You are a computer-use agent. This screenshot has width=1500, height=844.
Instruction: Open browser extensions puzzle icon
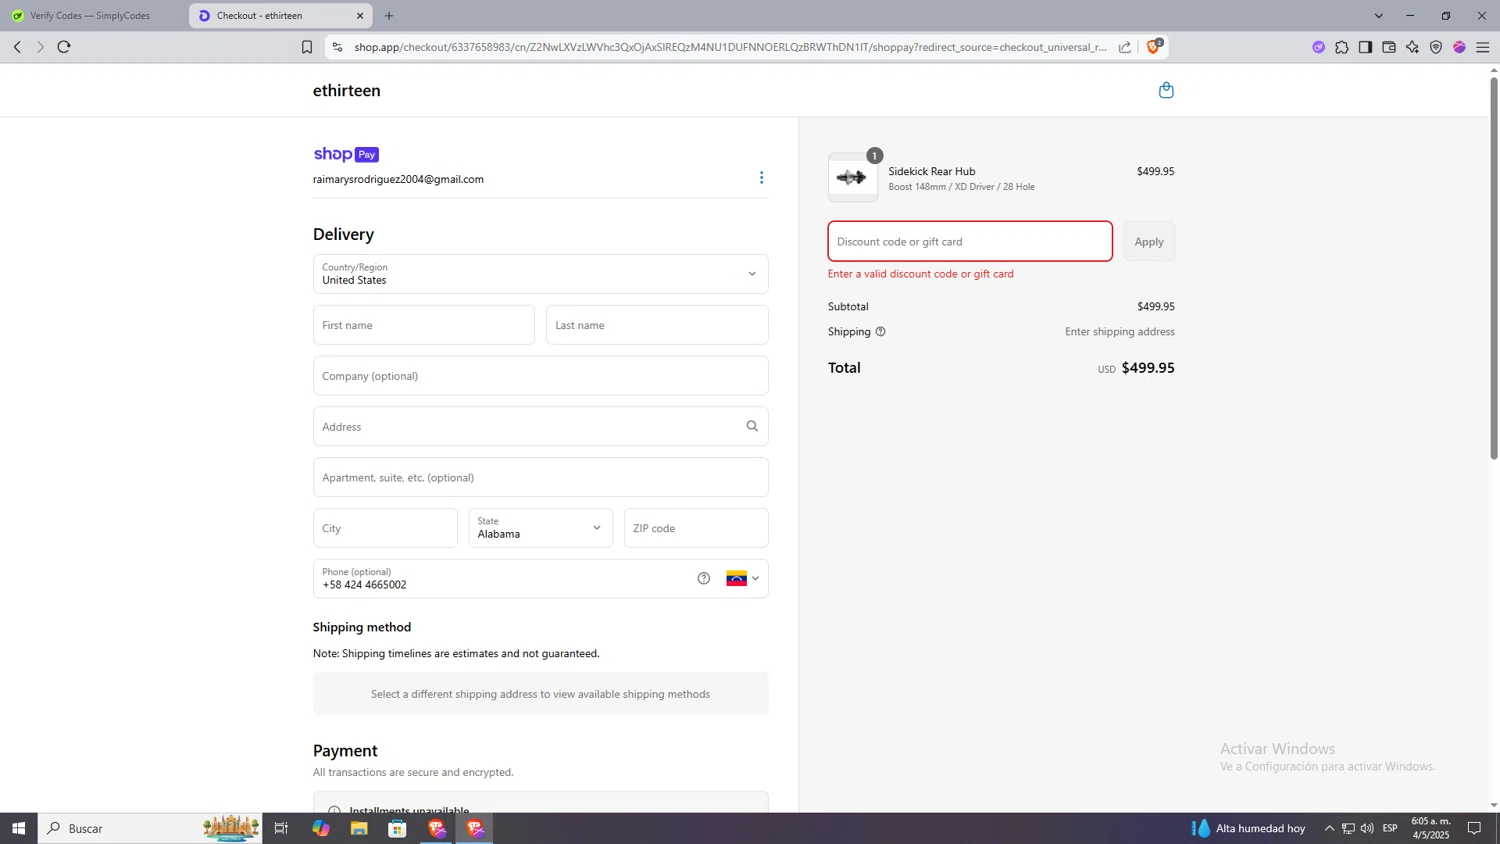[x=1342, y=47]
